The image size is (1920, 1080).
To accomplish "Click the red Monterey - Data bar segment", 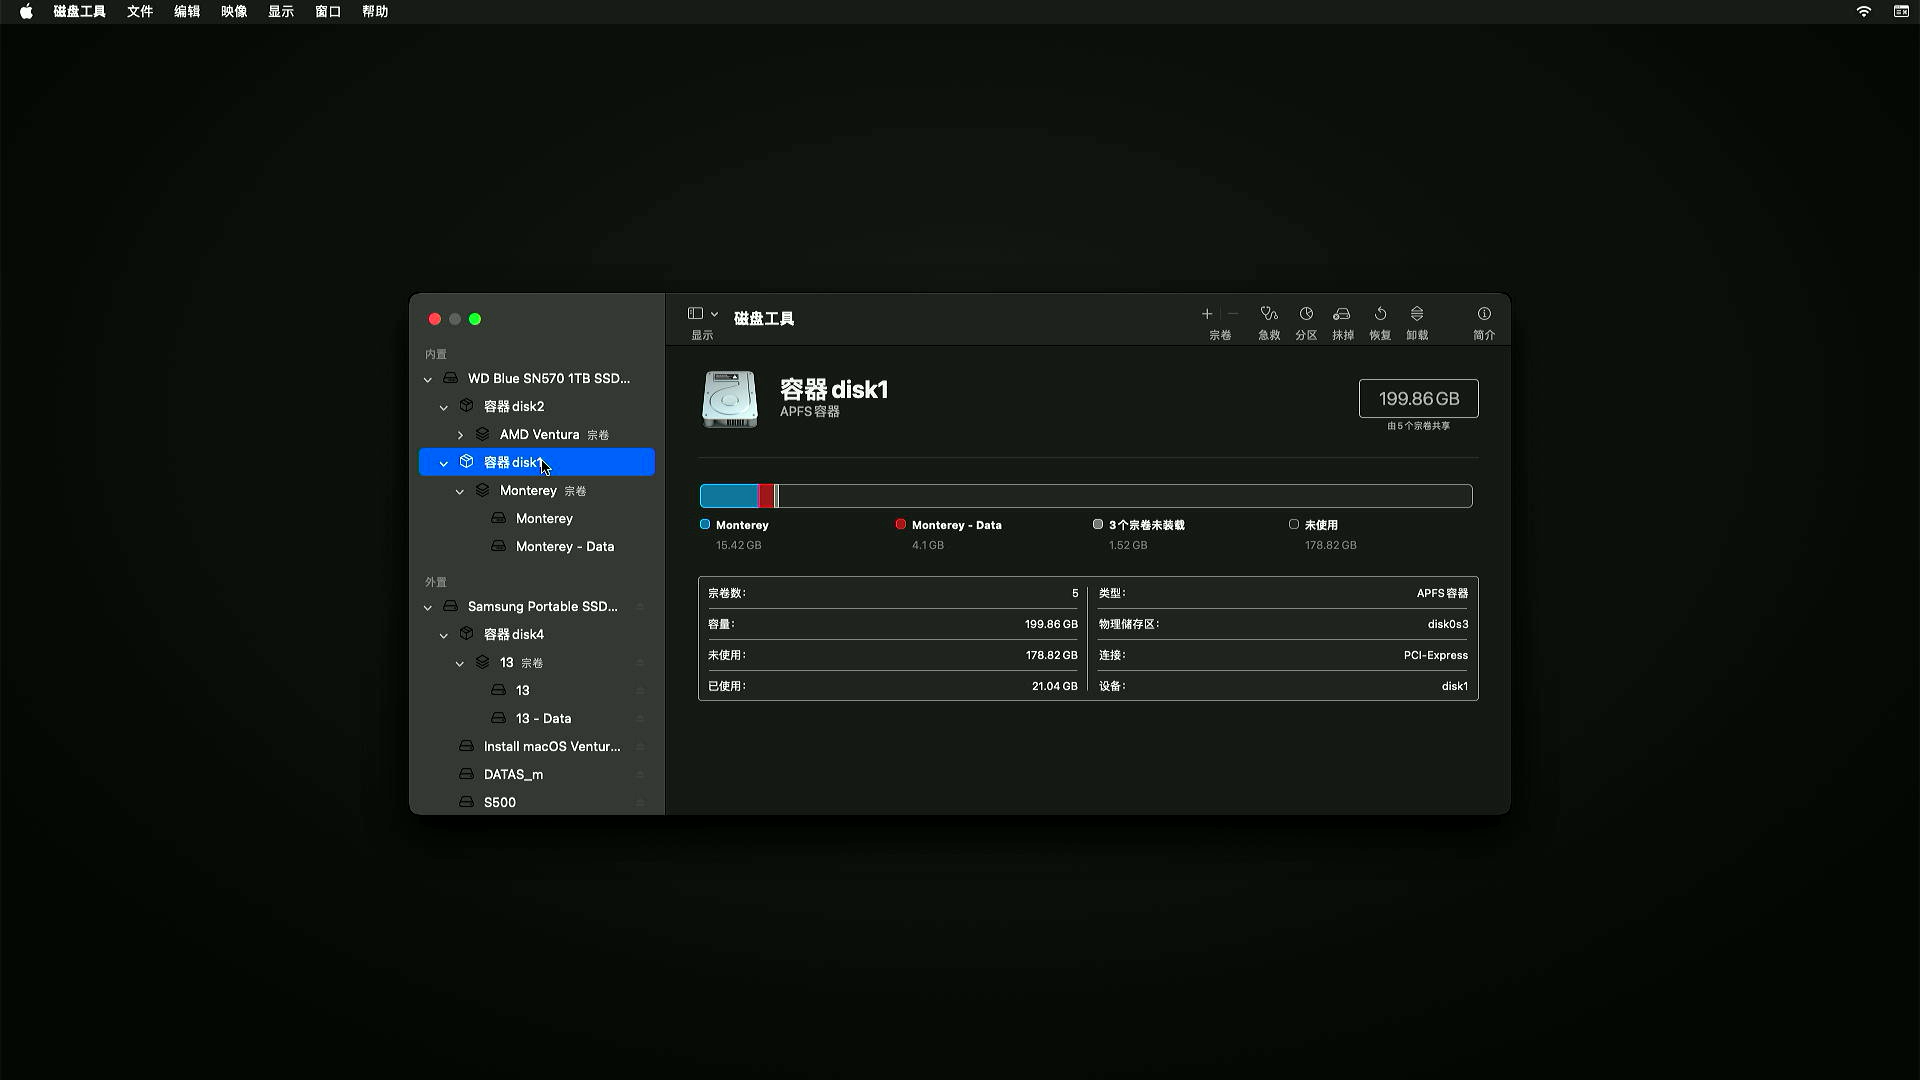I will click(766, 496).
